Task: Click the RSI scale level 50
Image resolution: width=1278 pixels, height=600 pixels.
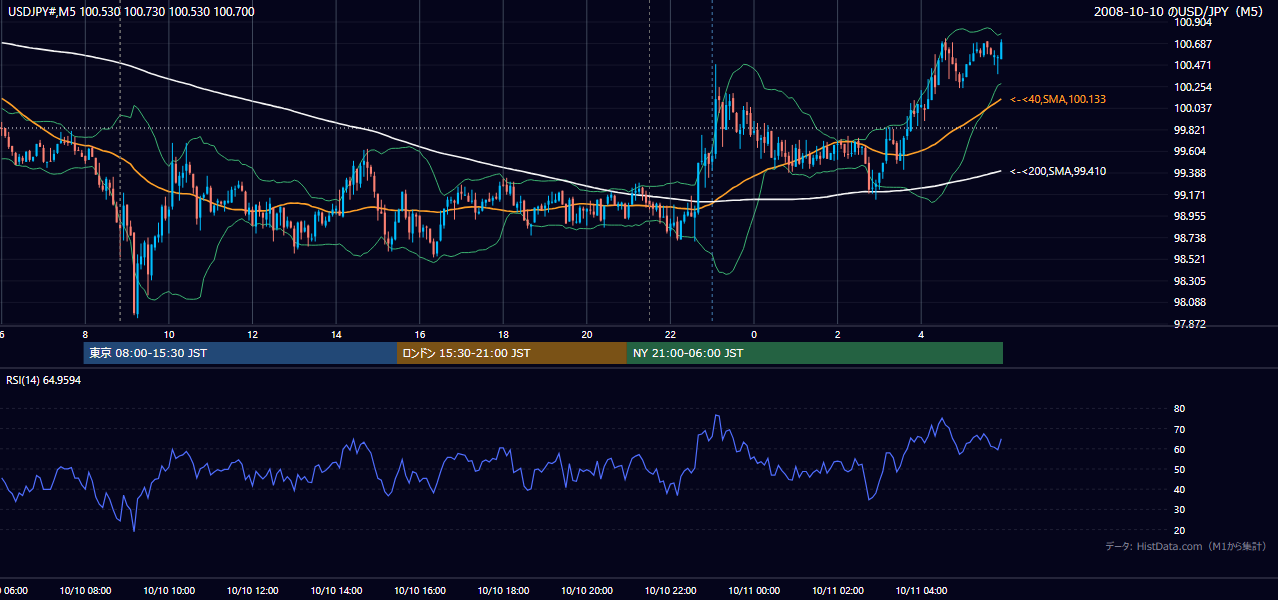Action: point(1179,469)
